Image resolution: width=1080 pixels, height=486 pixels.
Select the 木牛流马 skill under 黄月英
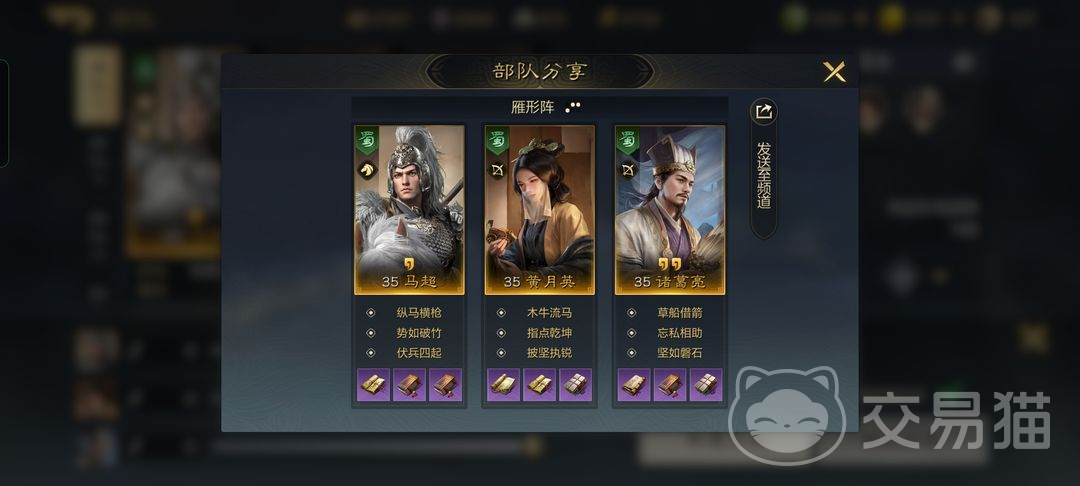pyautogui.click(x=550, y=313)
